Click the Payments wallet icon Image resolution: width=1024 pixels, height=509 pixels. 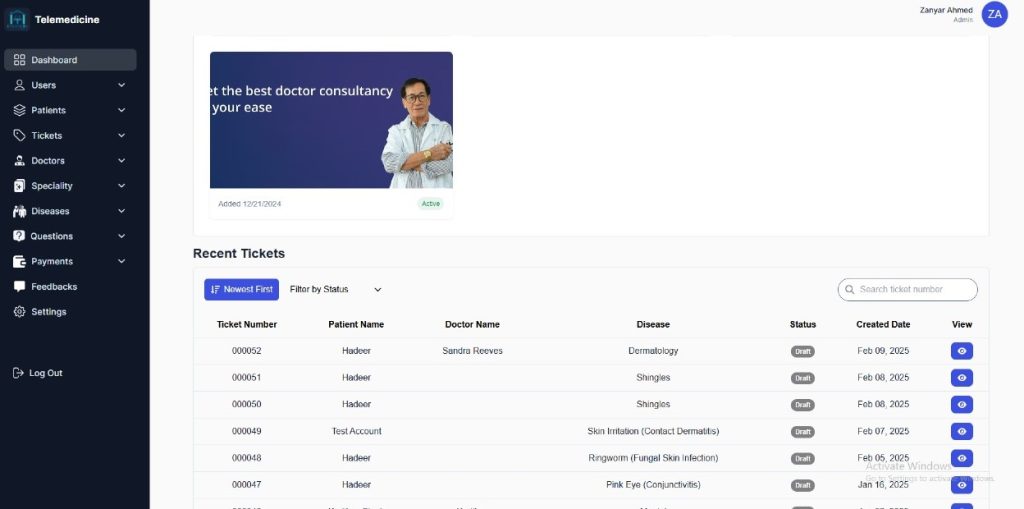click(x=19, y=262)
